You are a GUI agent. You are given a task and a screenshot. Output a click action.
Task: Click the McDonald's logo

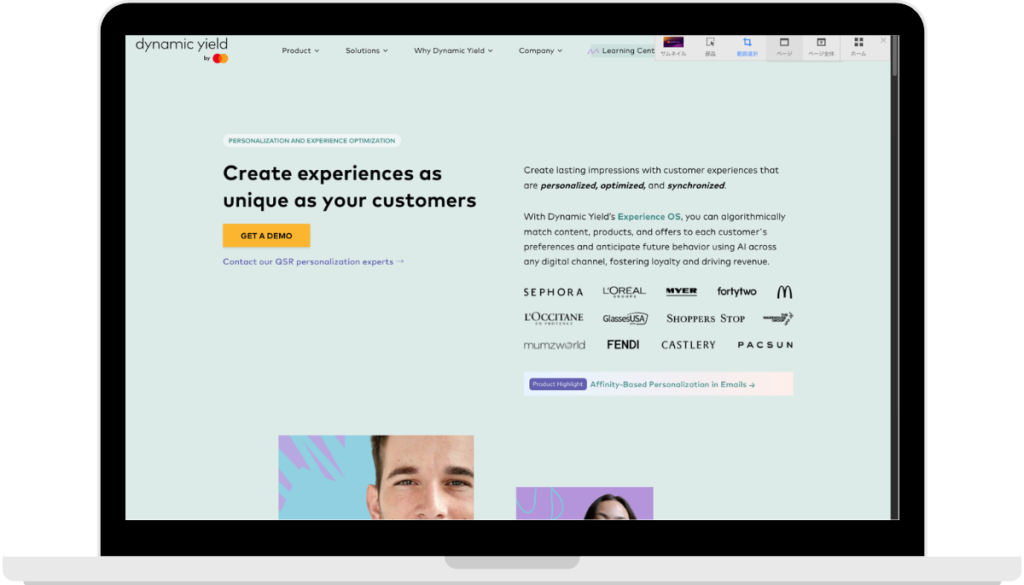(784, 292)
